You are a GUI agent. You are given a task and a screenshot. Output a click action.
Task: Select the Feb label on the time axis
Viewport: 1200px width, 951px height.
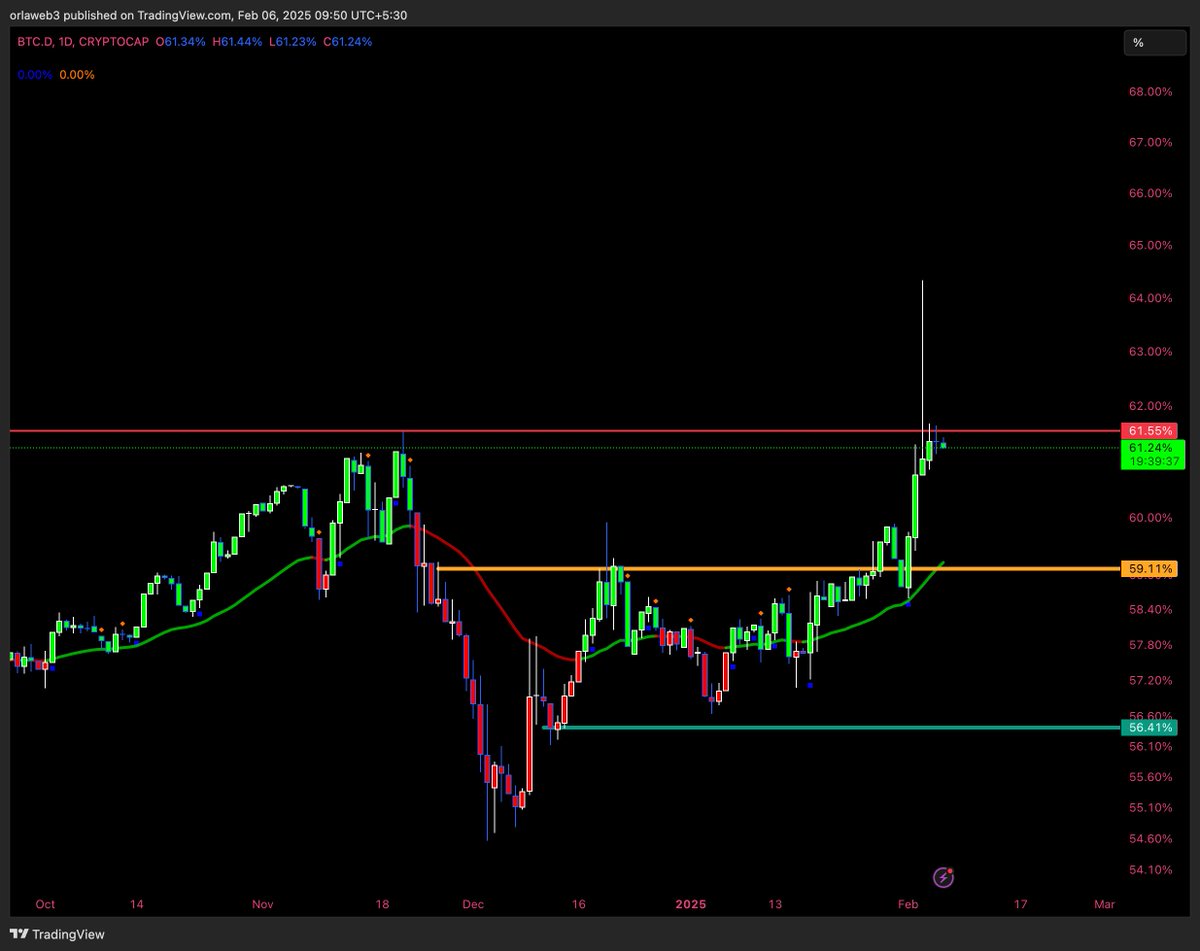click(x=907, y=904)
